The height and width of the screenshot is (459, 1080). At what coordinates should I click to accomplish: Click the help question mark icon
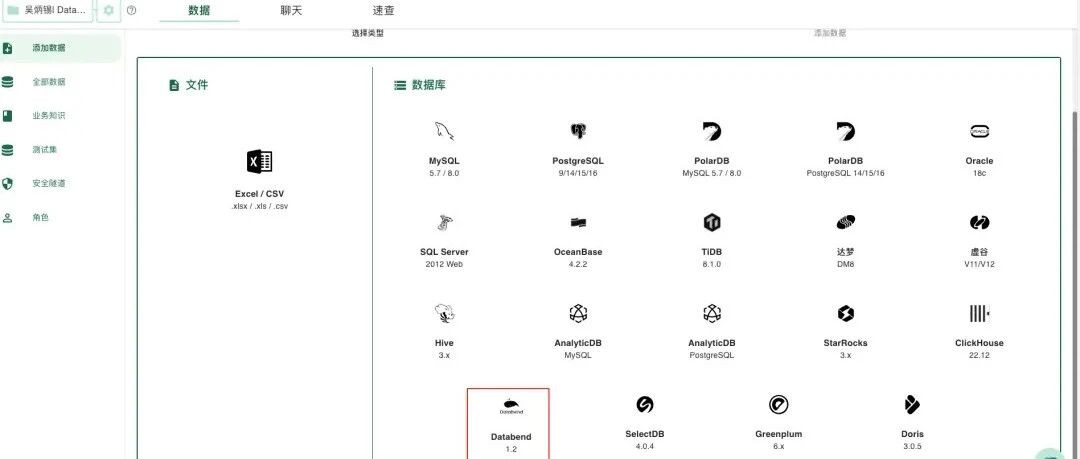132,10
